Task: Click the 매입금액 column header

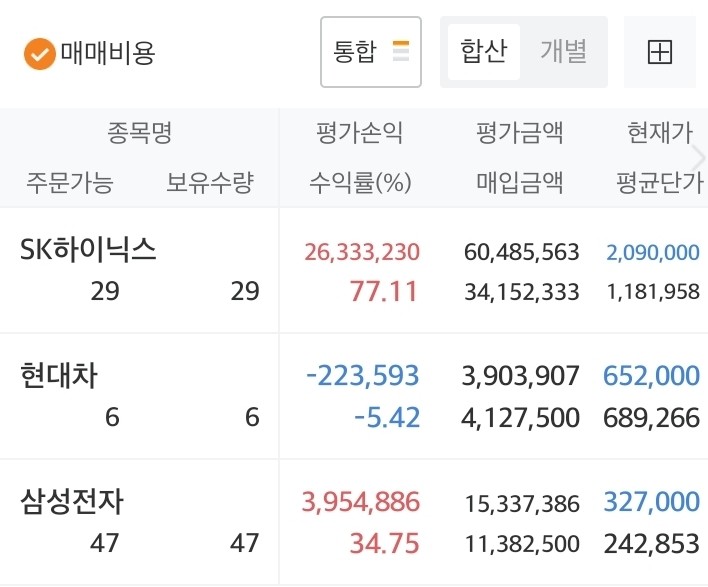Action: coord(520,182)
